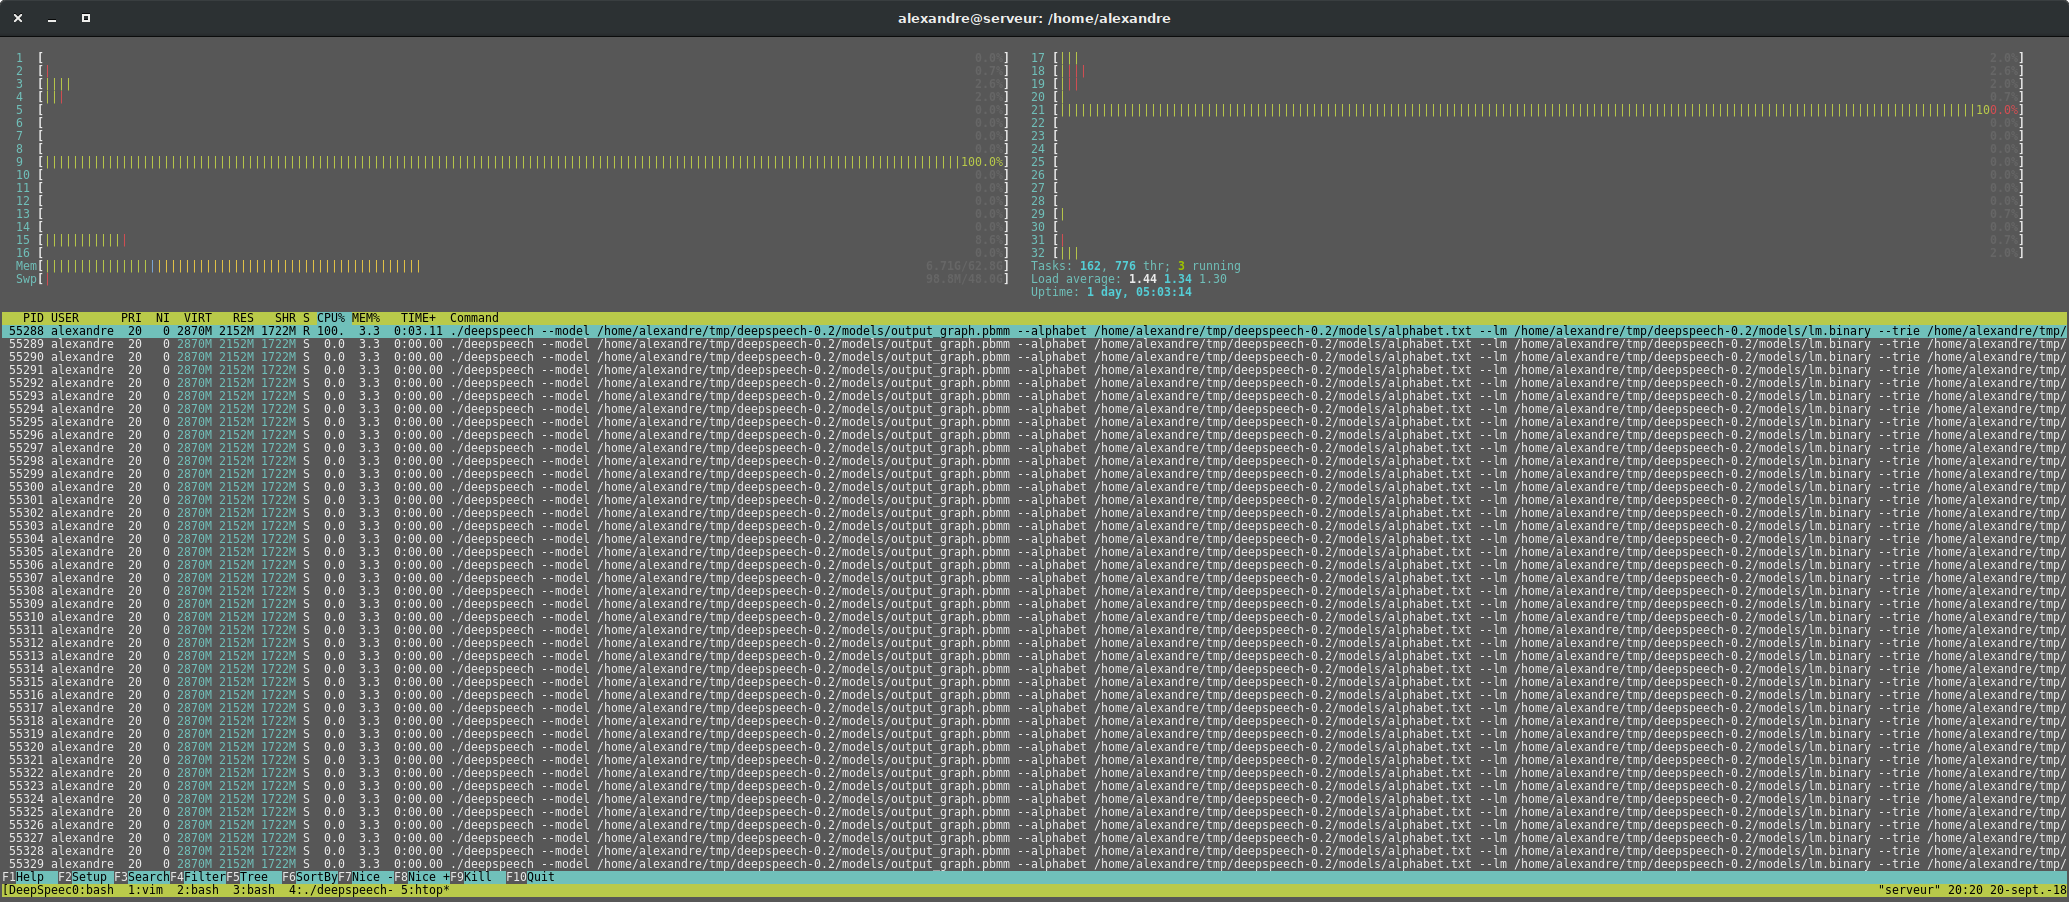This screenshot has width=2069, height=902.
Task: Select process row with PID 55300
Action: (1034, 487)
